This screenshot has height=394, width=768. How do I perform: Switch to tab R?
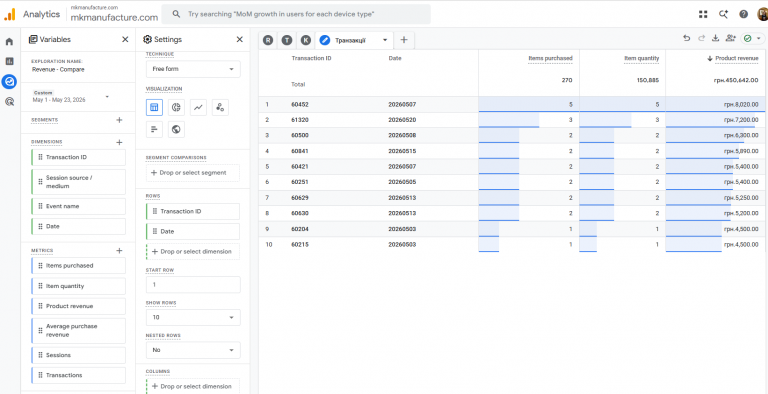268,40
